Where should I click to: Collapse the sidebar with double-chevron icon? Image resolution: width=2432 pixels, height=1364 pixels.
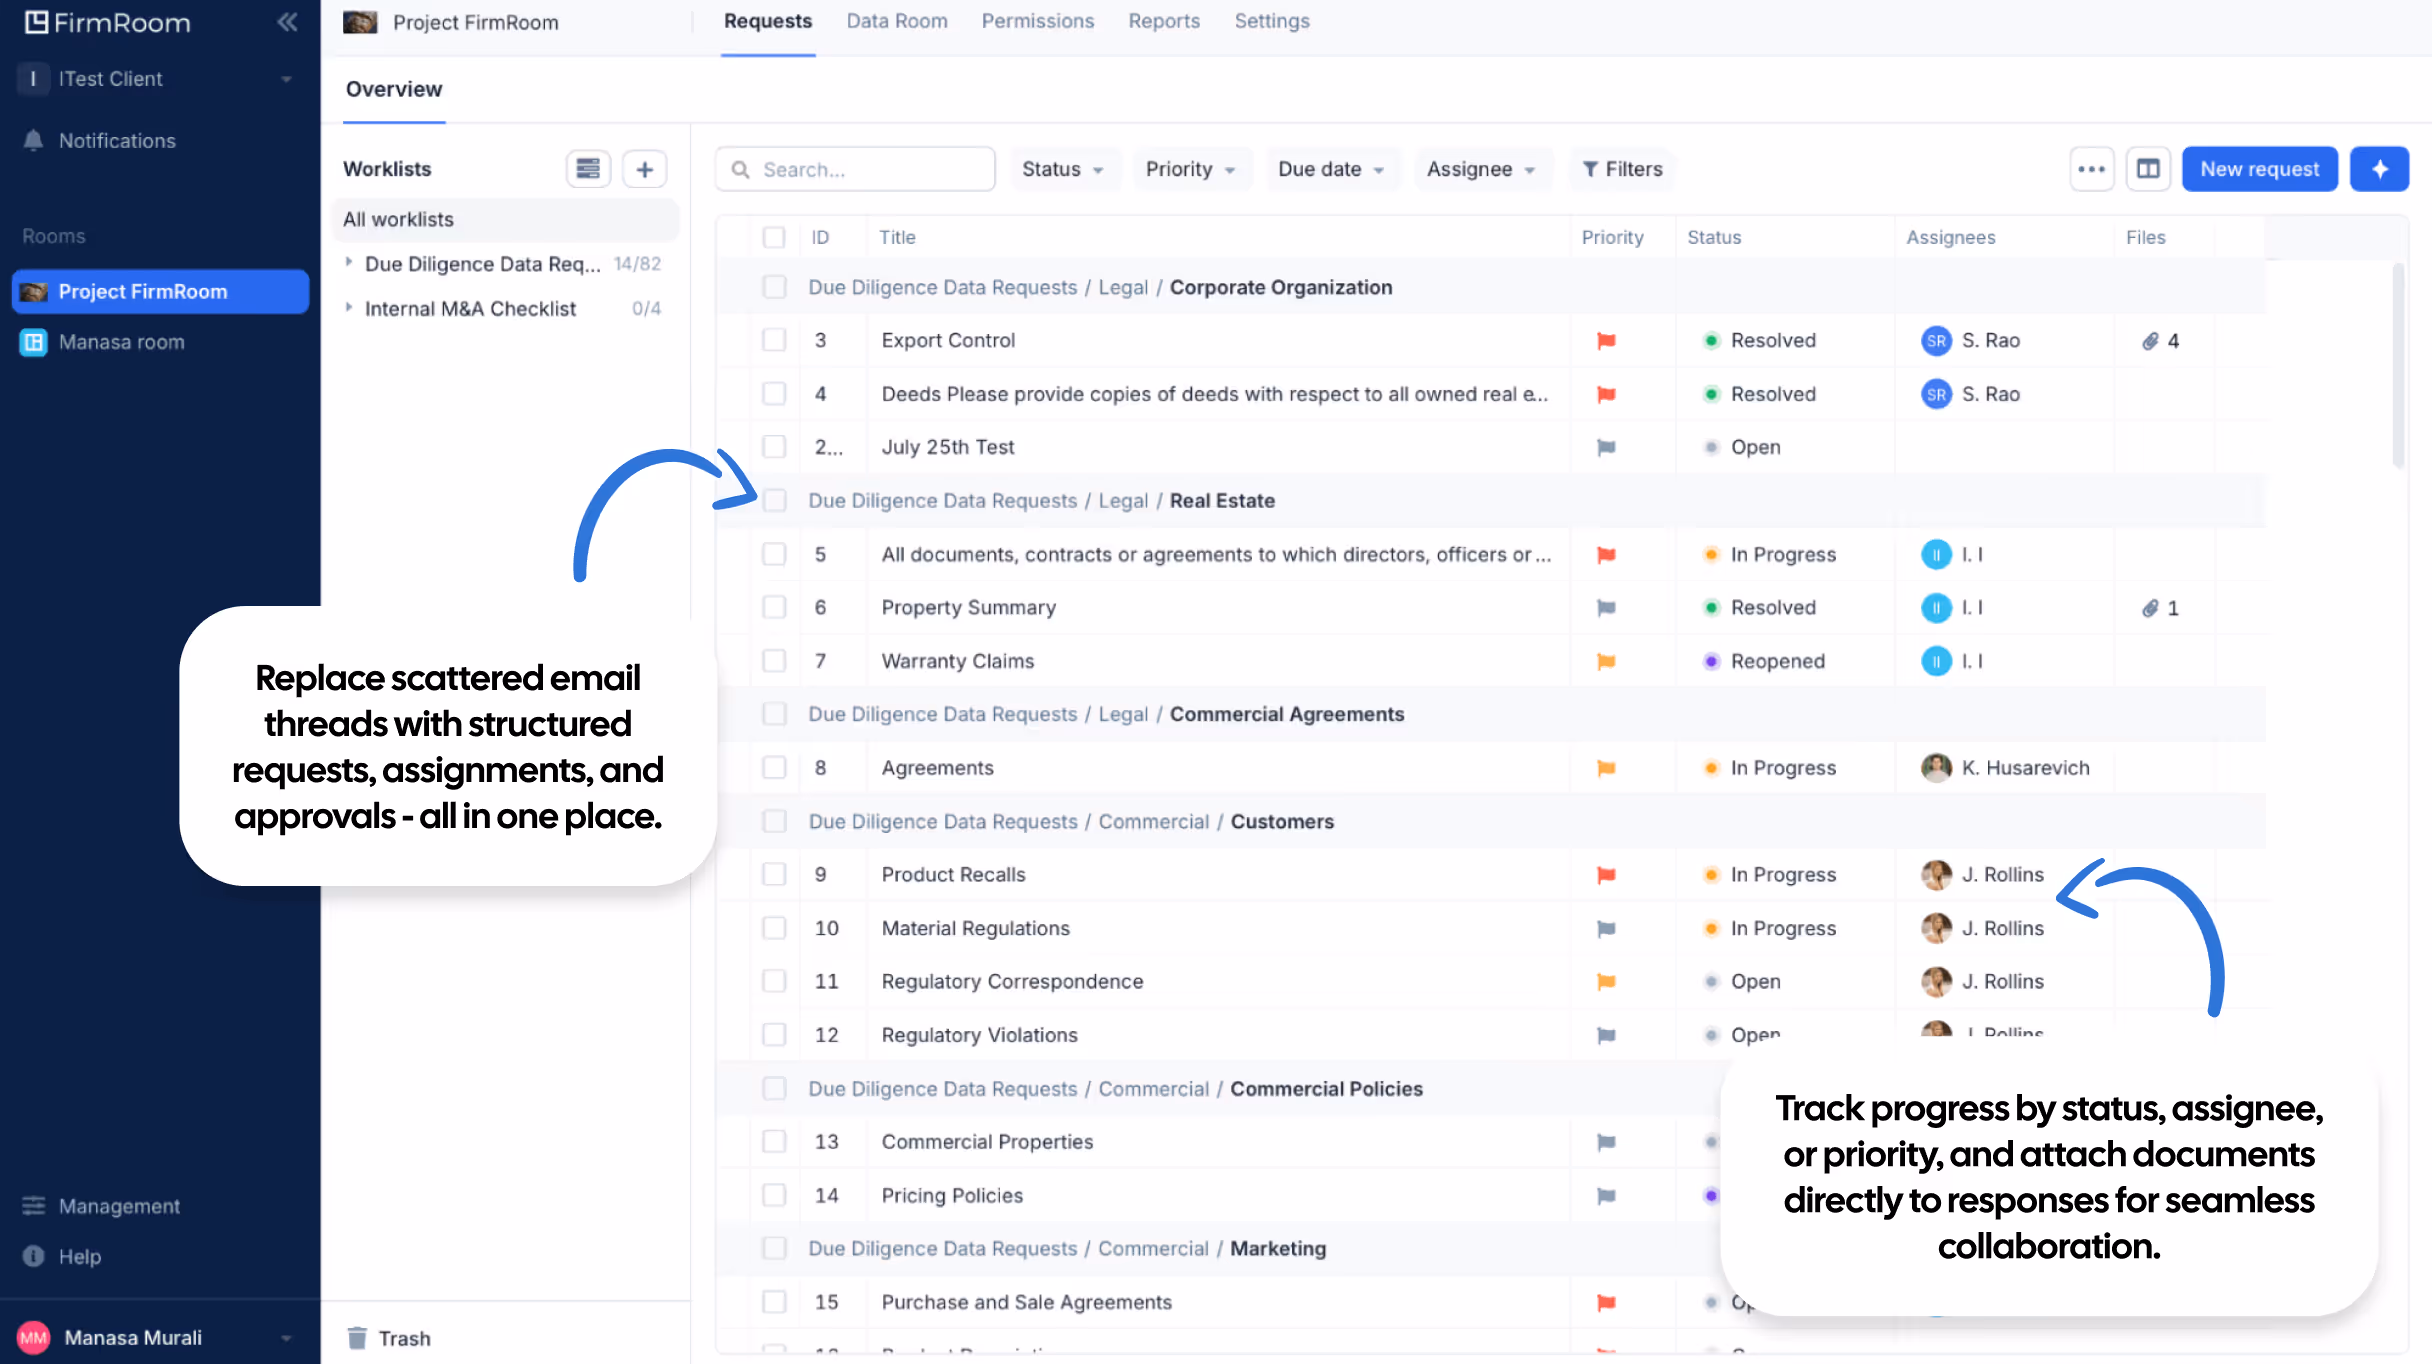coord(287,22)
